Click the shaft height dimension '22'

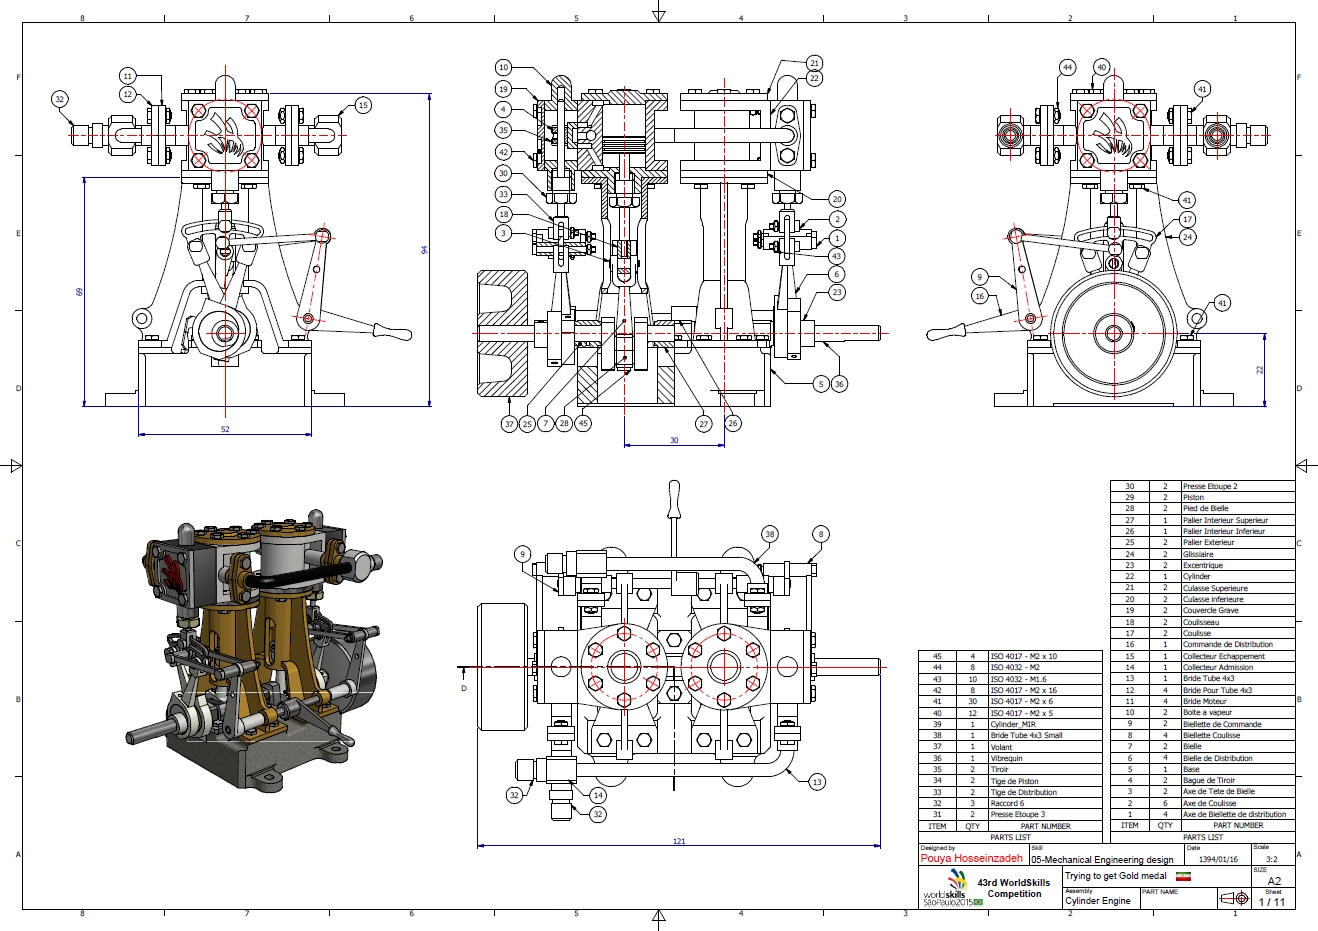click(x=1260, y=370)
